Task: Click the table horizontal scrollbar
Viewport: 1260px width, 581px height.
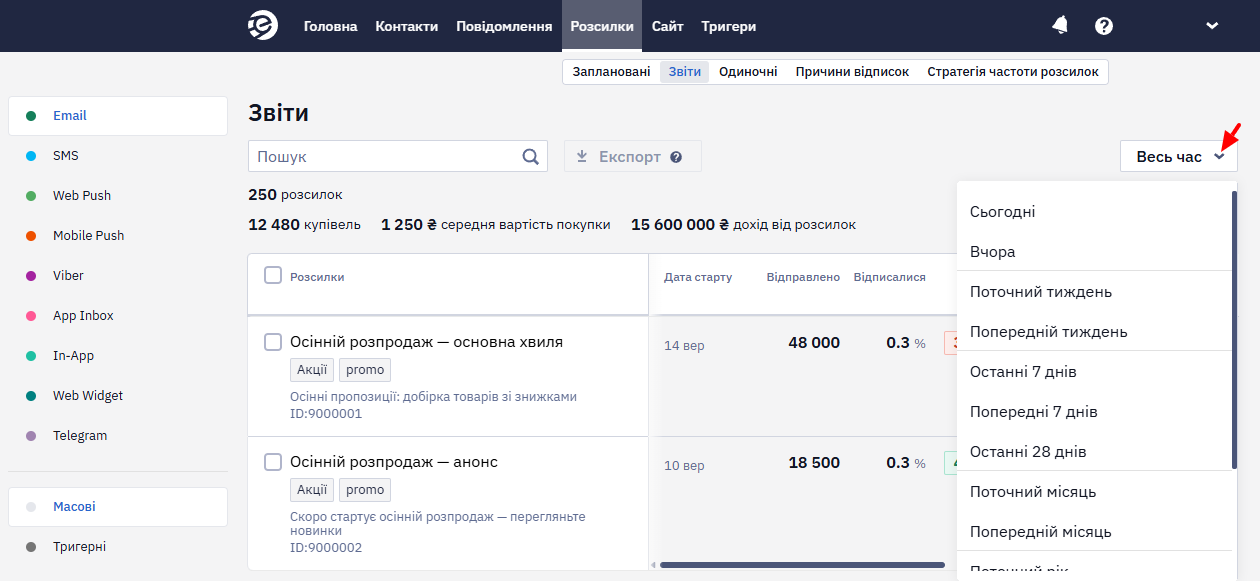Action: click(802, 565)
